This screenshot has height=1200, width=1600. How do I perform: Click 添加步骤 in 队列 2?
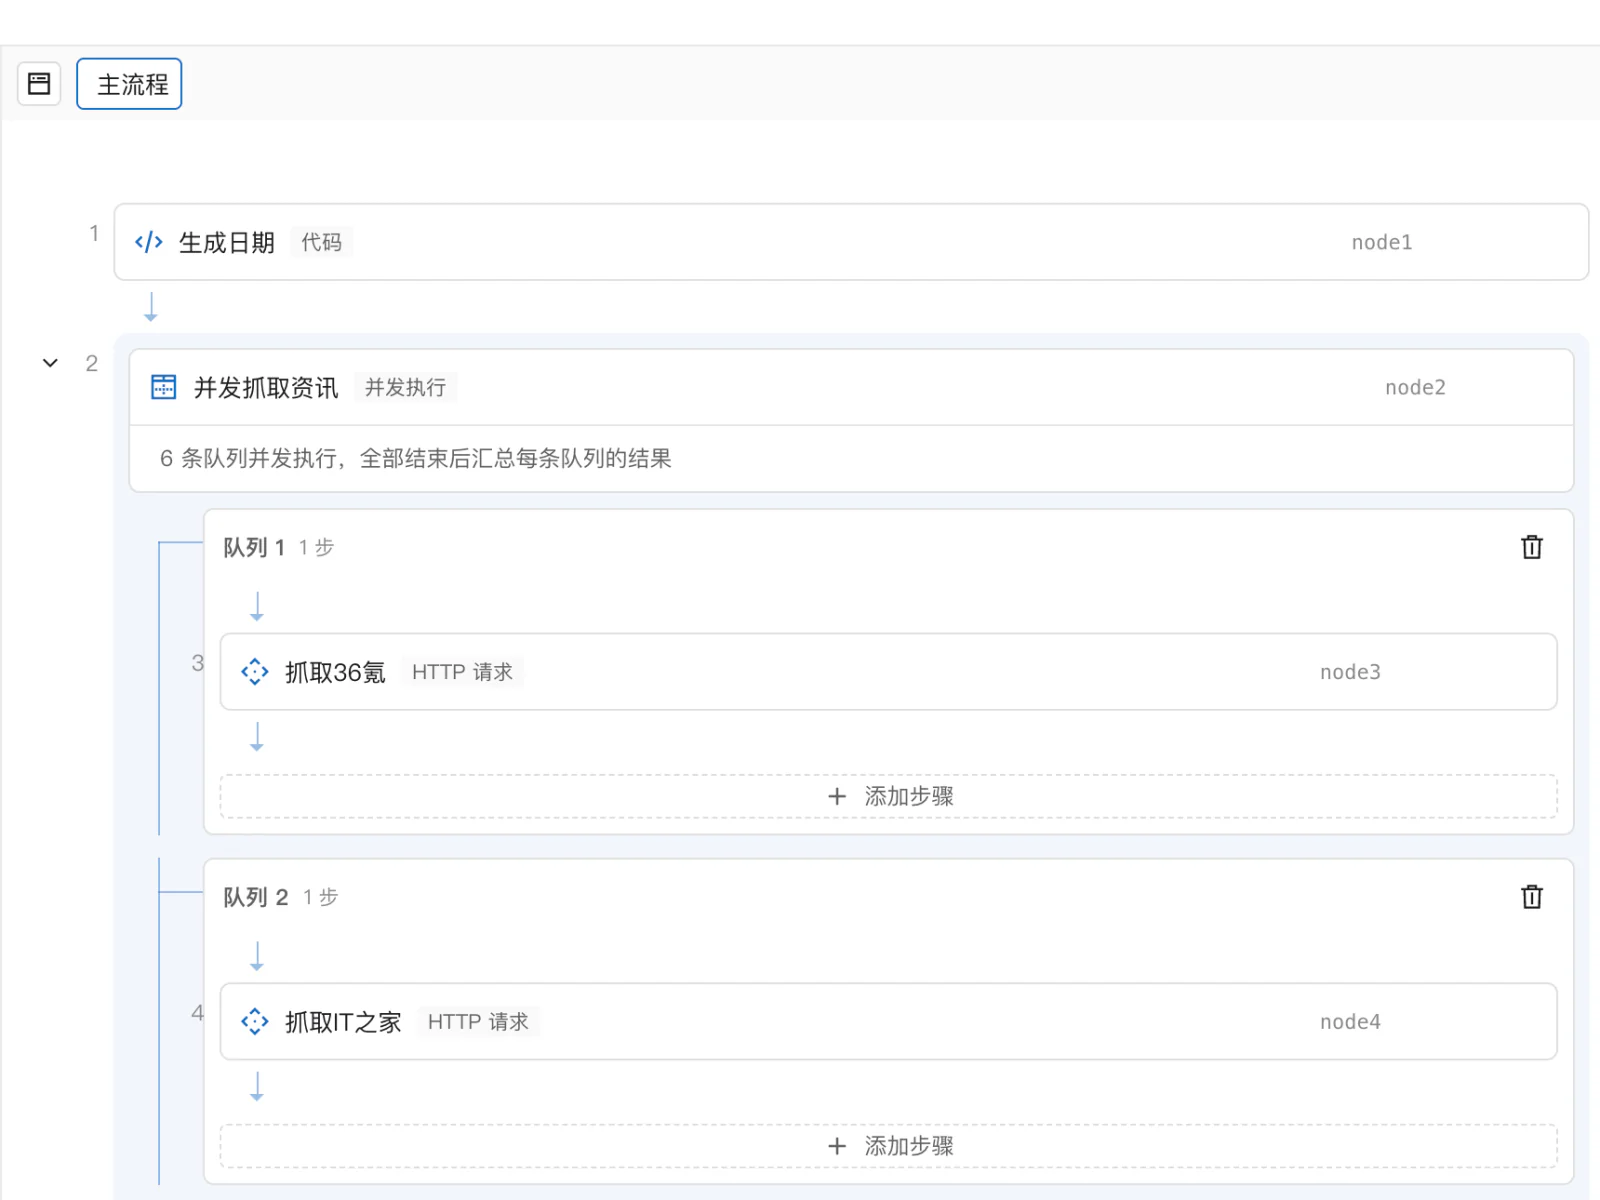[888, 1146]
